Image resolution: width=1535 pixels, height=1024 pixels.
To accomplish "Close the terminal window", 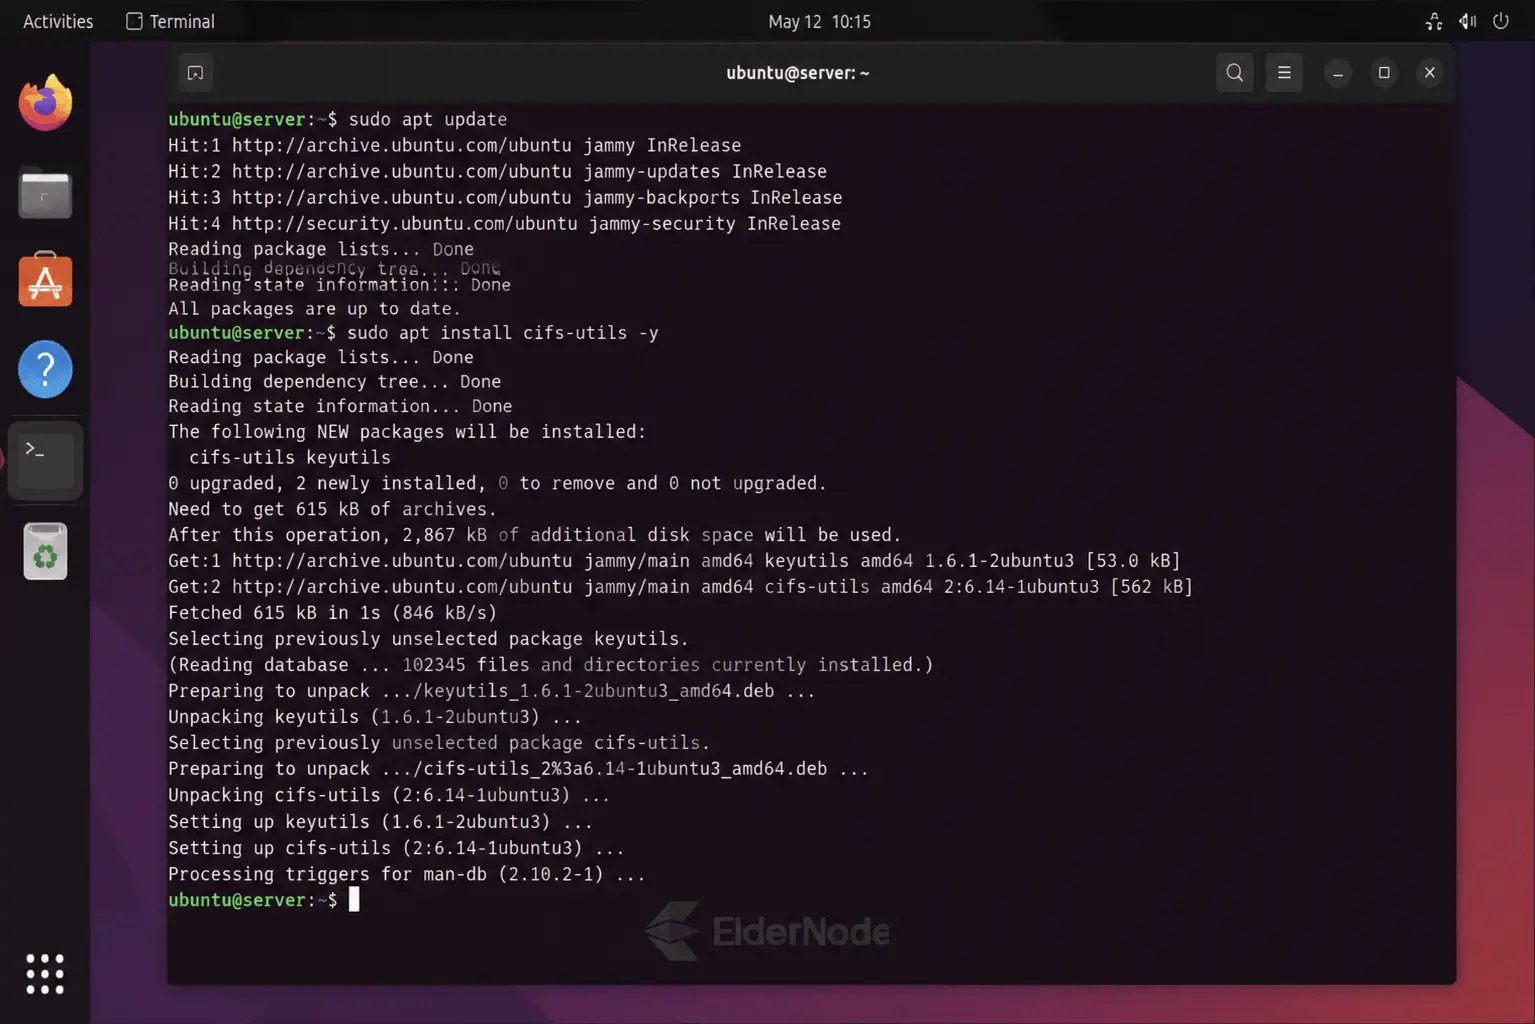I will (1430, 73).
